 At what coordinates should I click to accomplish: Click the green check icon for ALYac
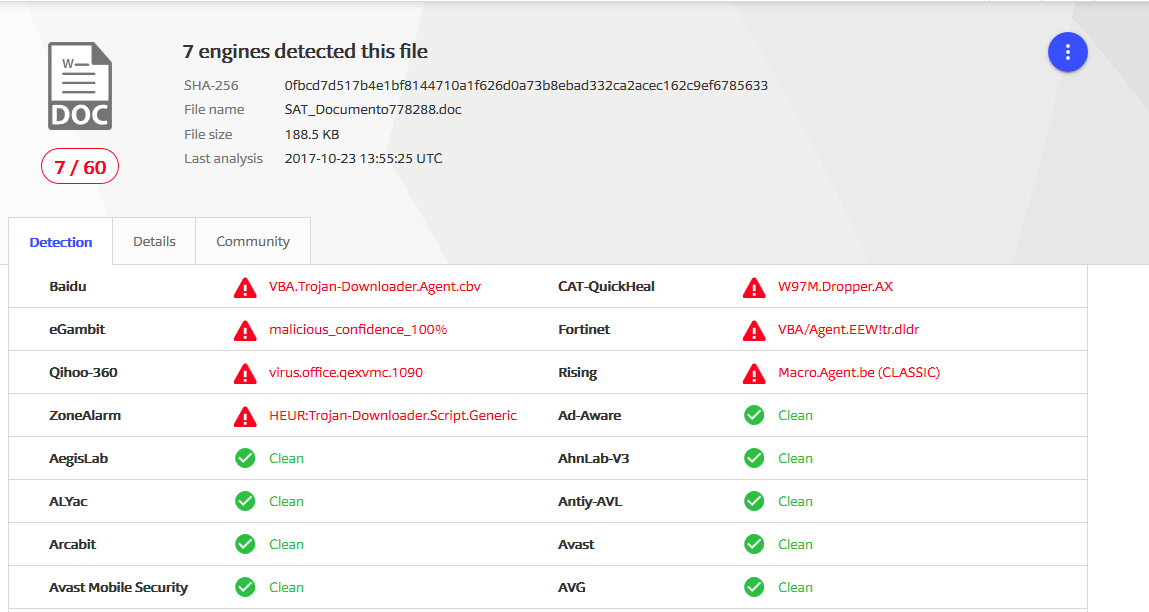point(245,501)
